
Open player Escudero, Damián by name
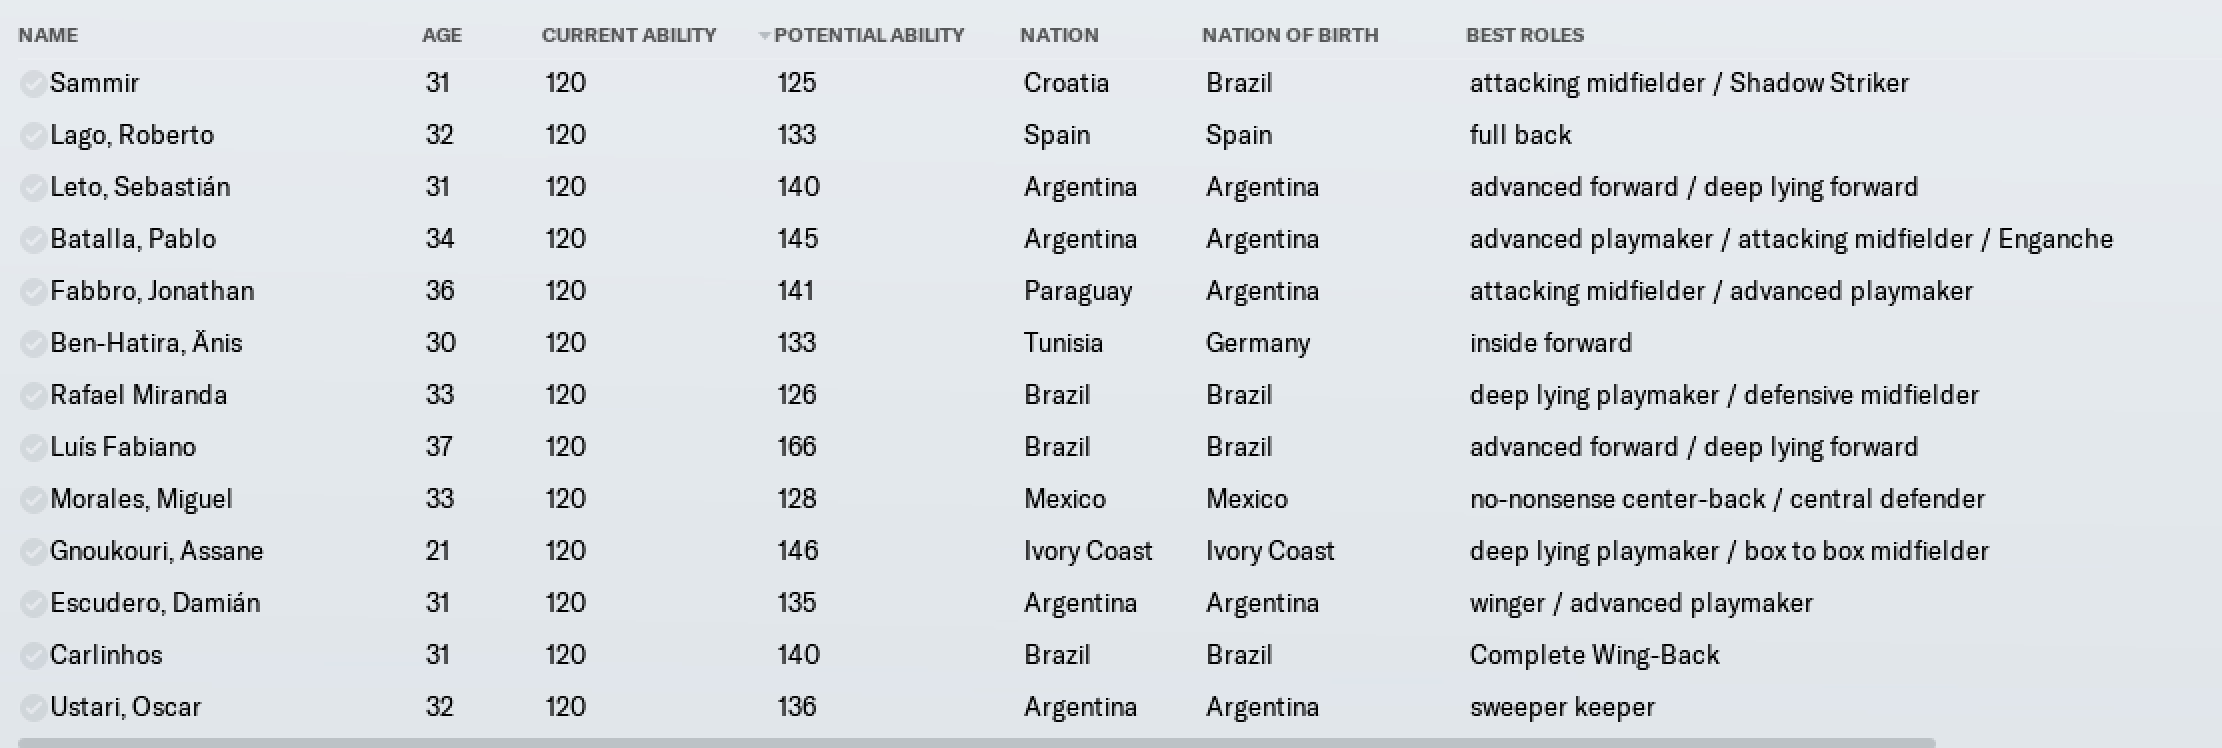155,603
